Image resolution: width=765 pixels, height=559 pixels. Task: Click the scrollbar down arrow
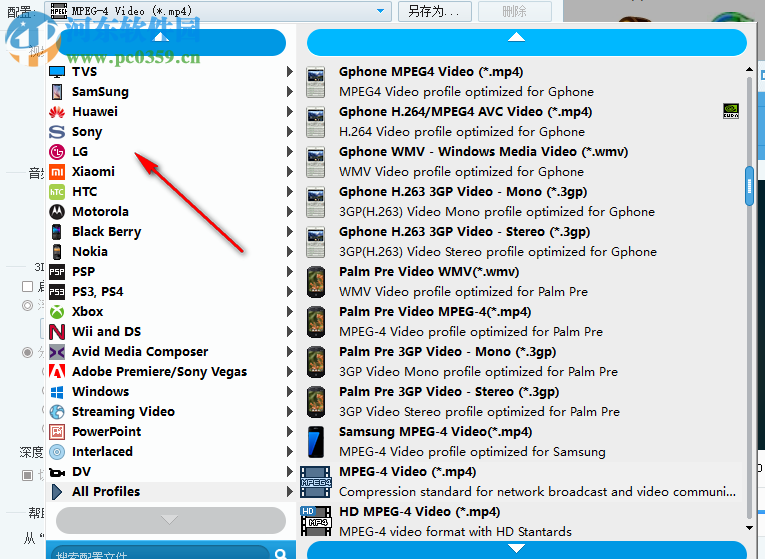pyautogui.click(x=749, y=528)
